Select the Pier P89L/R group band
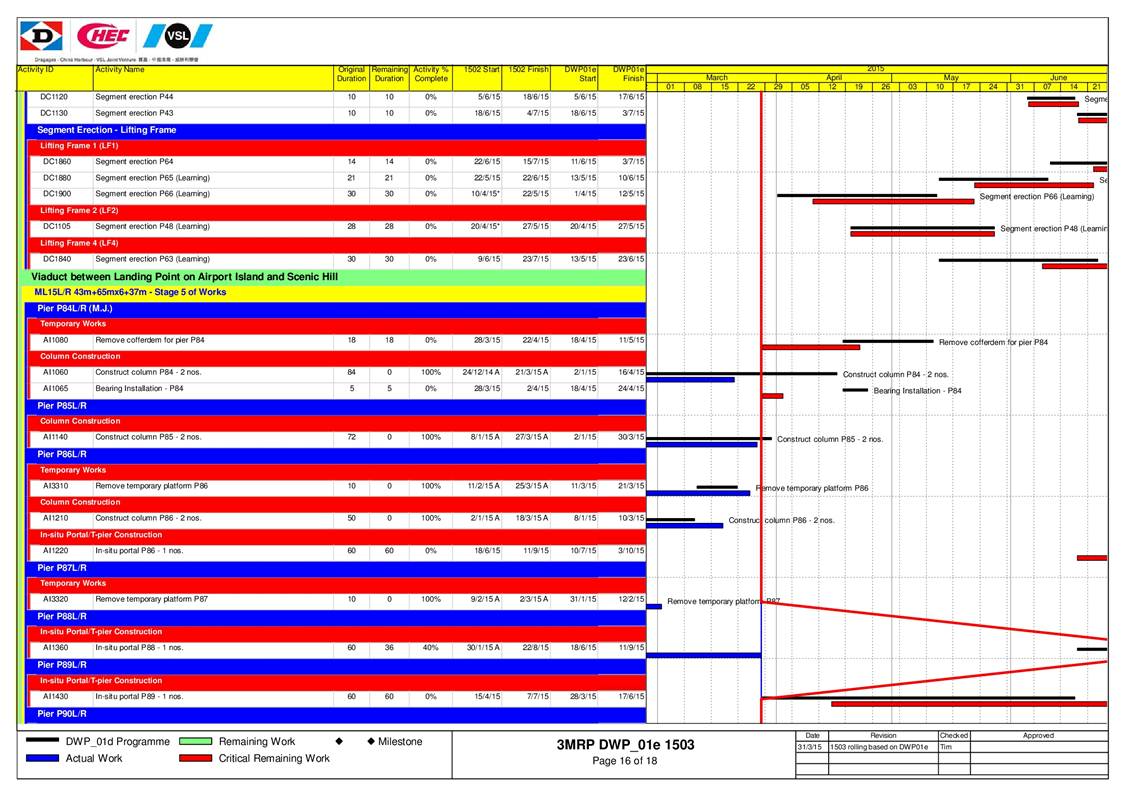The image size is (1123, 793). [x=336, y=665]
